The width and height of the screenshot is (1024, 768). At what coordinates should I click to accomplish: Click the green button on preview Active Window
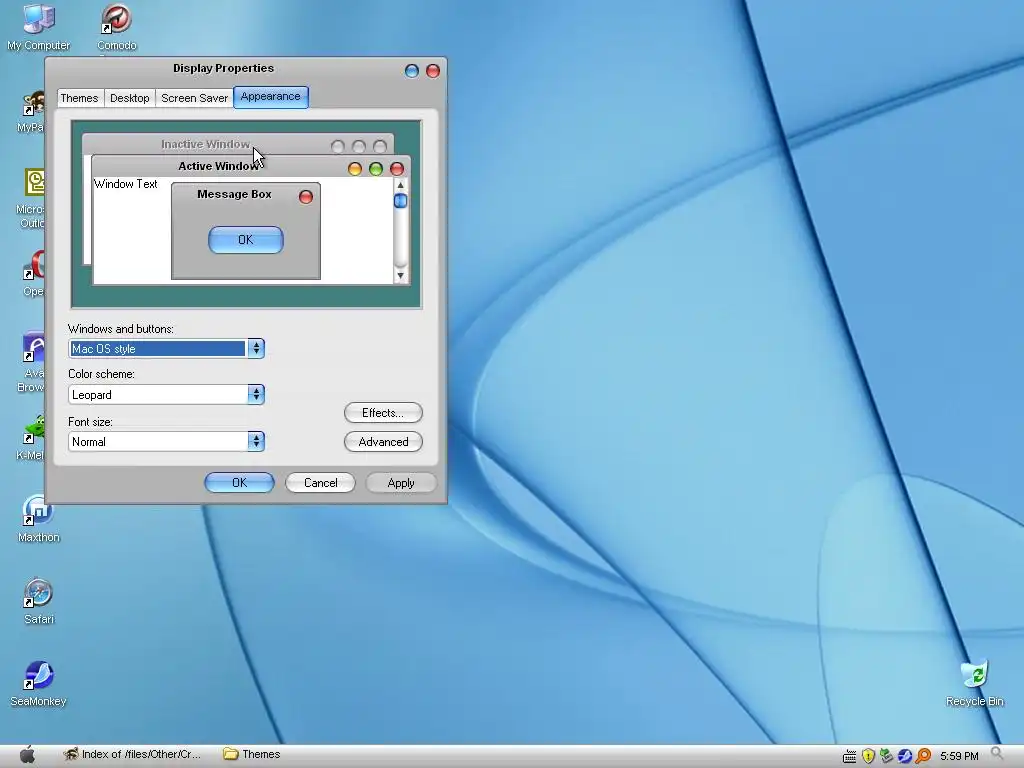[376, 169]
